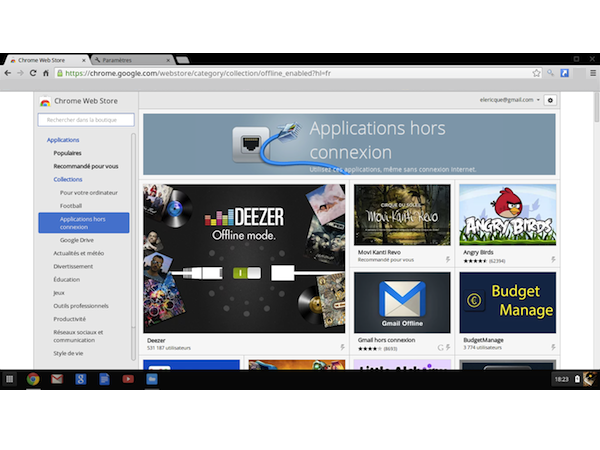Open the app launcher grid in shelf
This screenshot has height=450, width=600.
tap(10, 379)
